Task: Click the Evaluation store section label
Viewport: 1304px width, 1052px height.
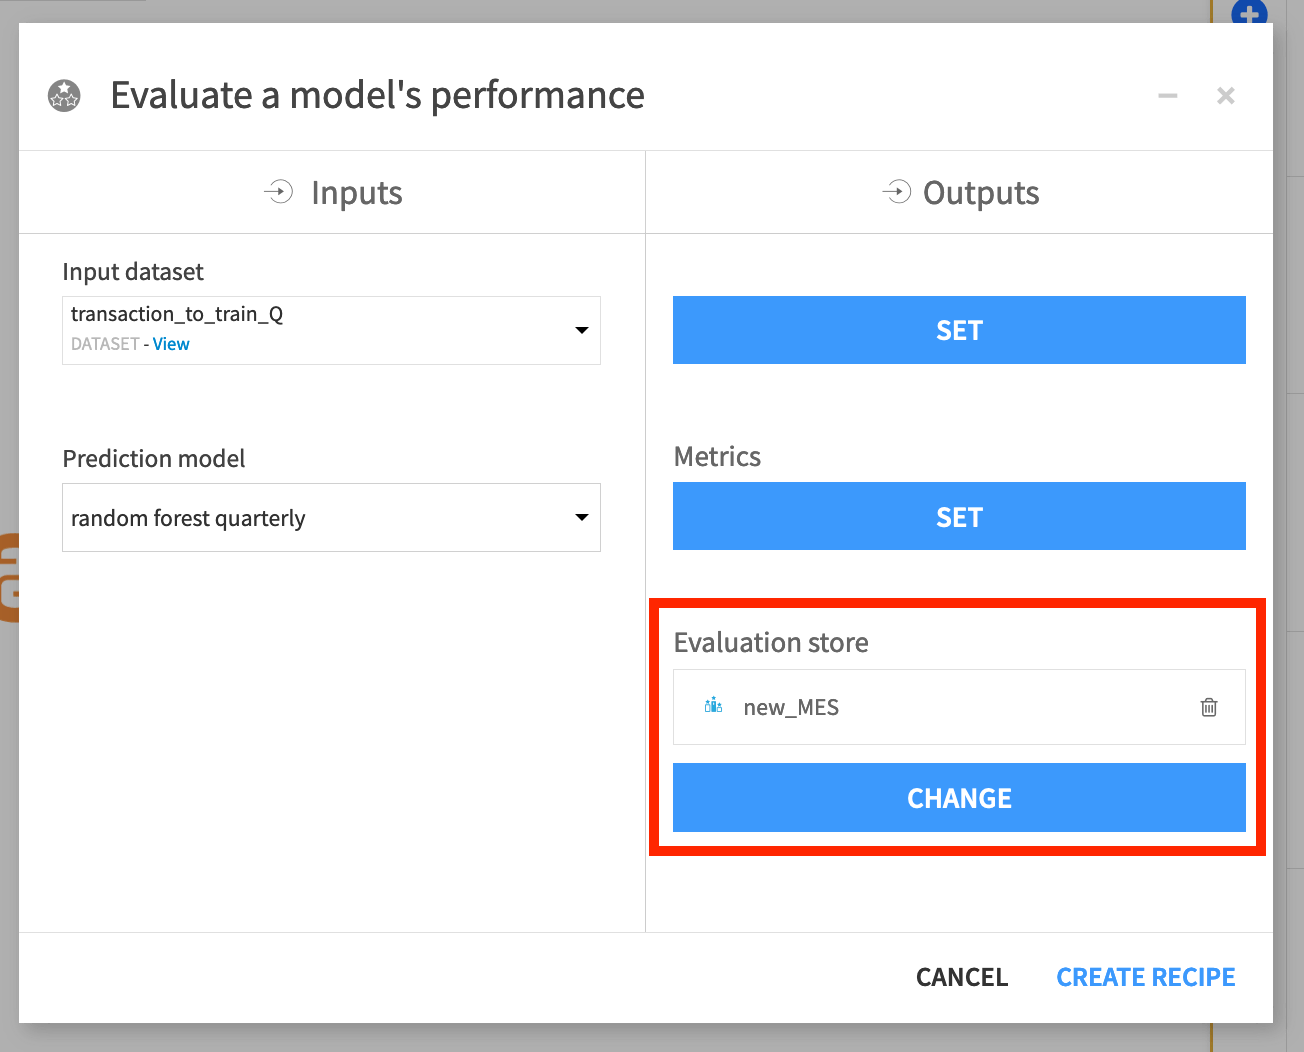Action: [771, 642]
